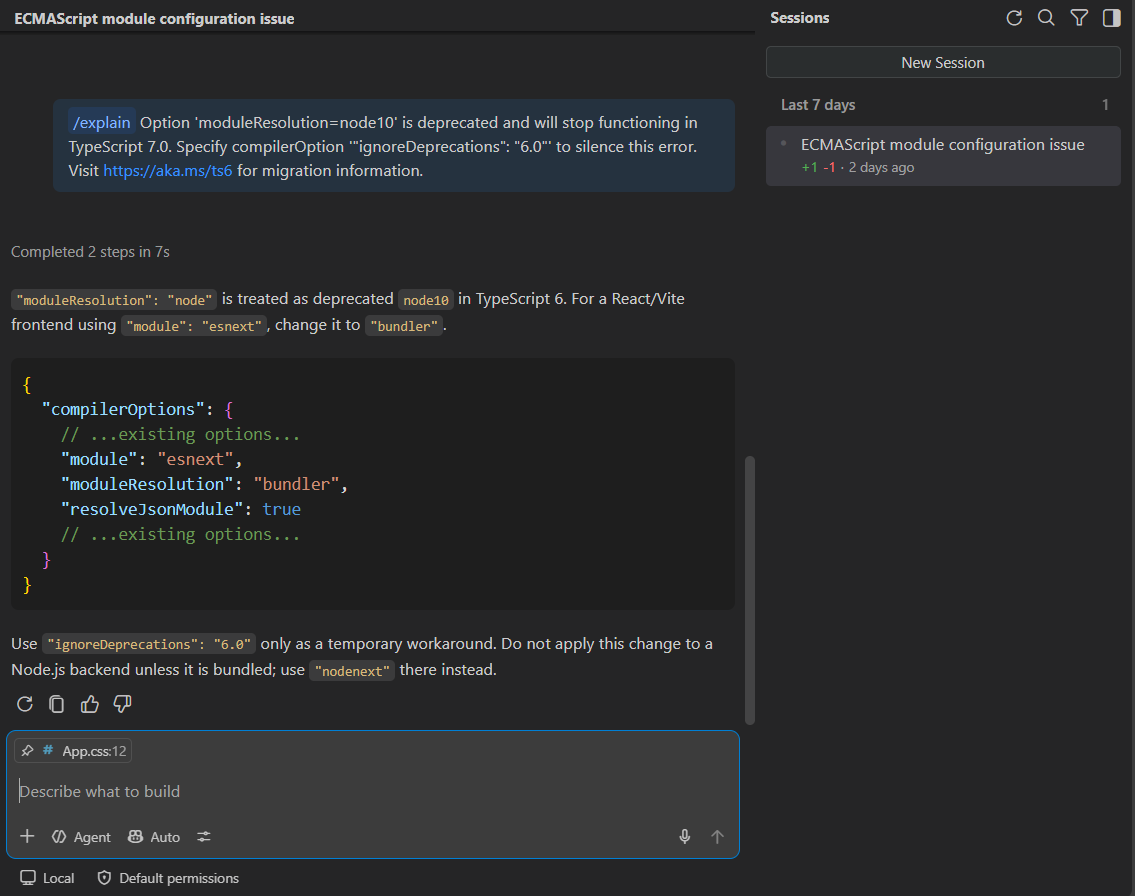Add context with the plus icon

click(x=28, y=837)
